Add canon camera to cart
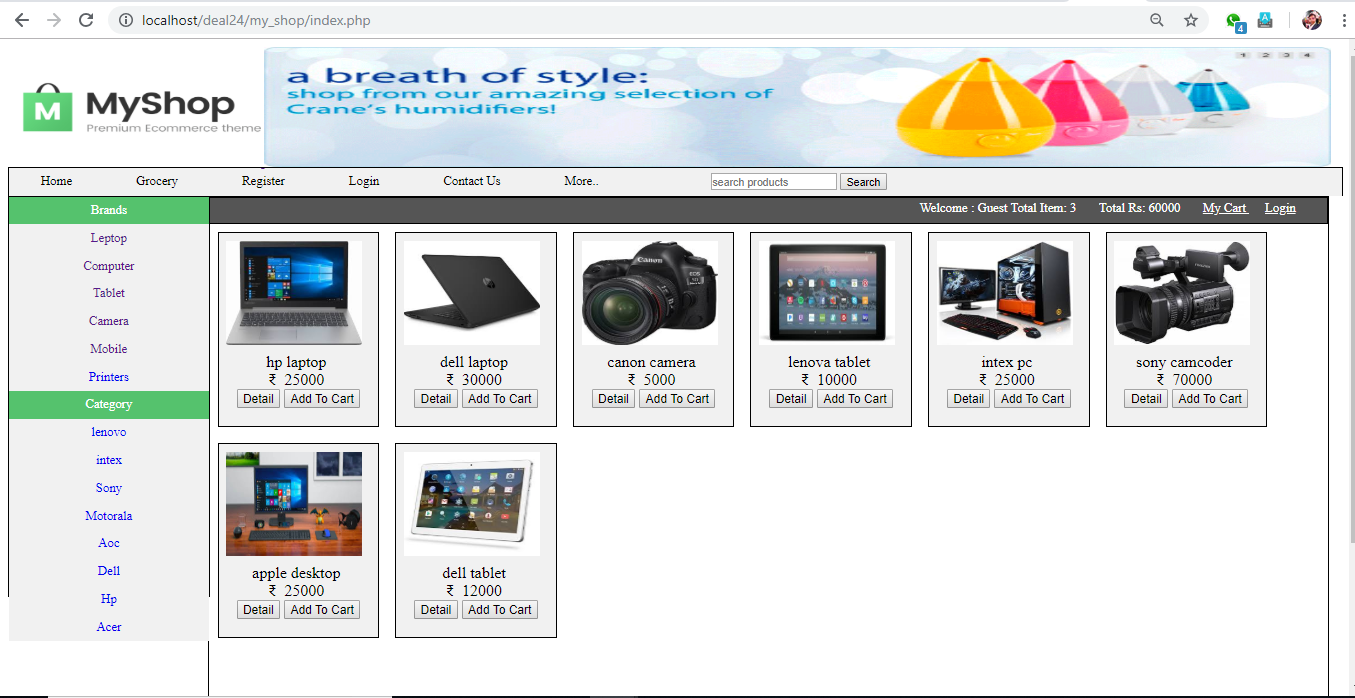 point(677,398)
